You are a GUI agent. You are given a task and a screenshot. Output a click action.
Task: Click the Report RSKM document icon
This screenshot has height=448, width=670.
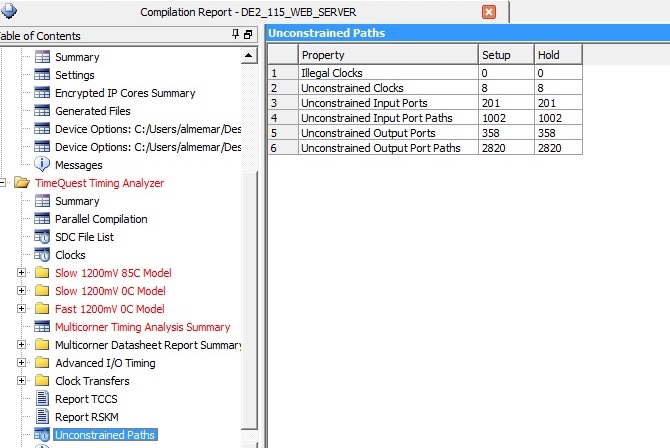click(x=42, y=416)
